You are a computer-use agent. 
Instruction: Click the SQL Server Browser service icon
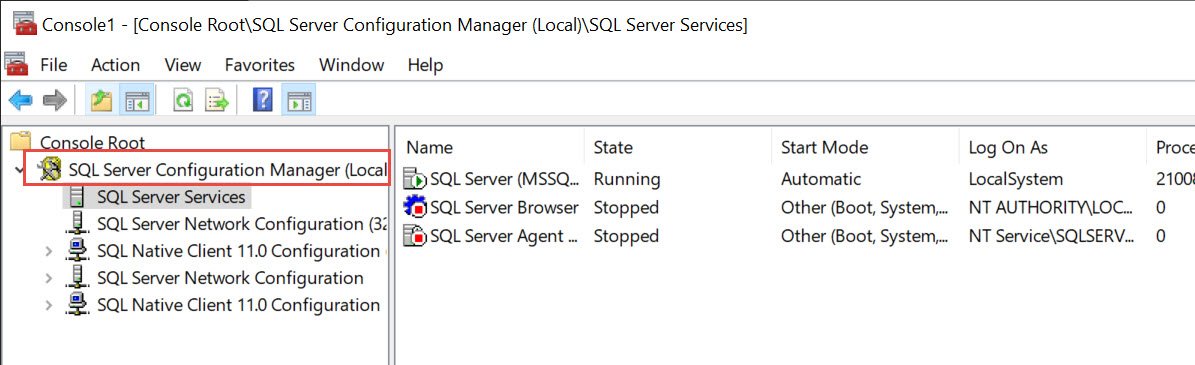click(415, 207)
